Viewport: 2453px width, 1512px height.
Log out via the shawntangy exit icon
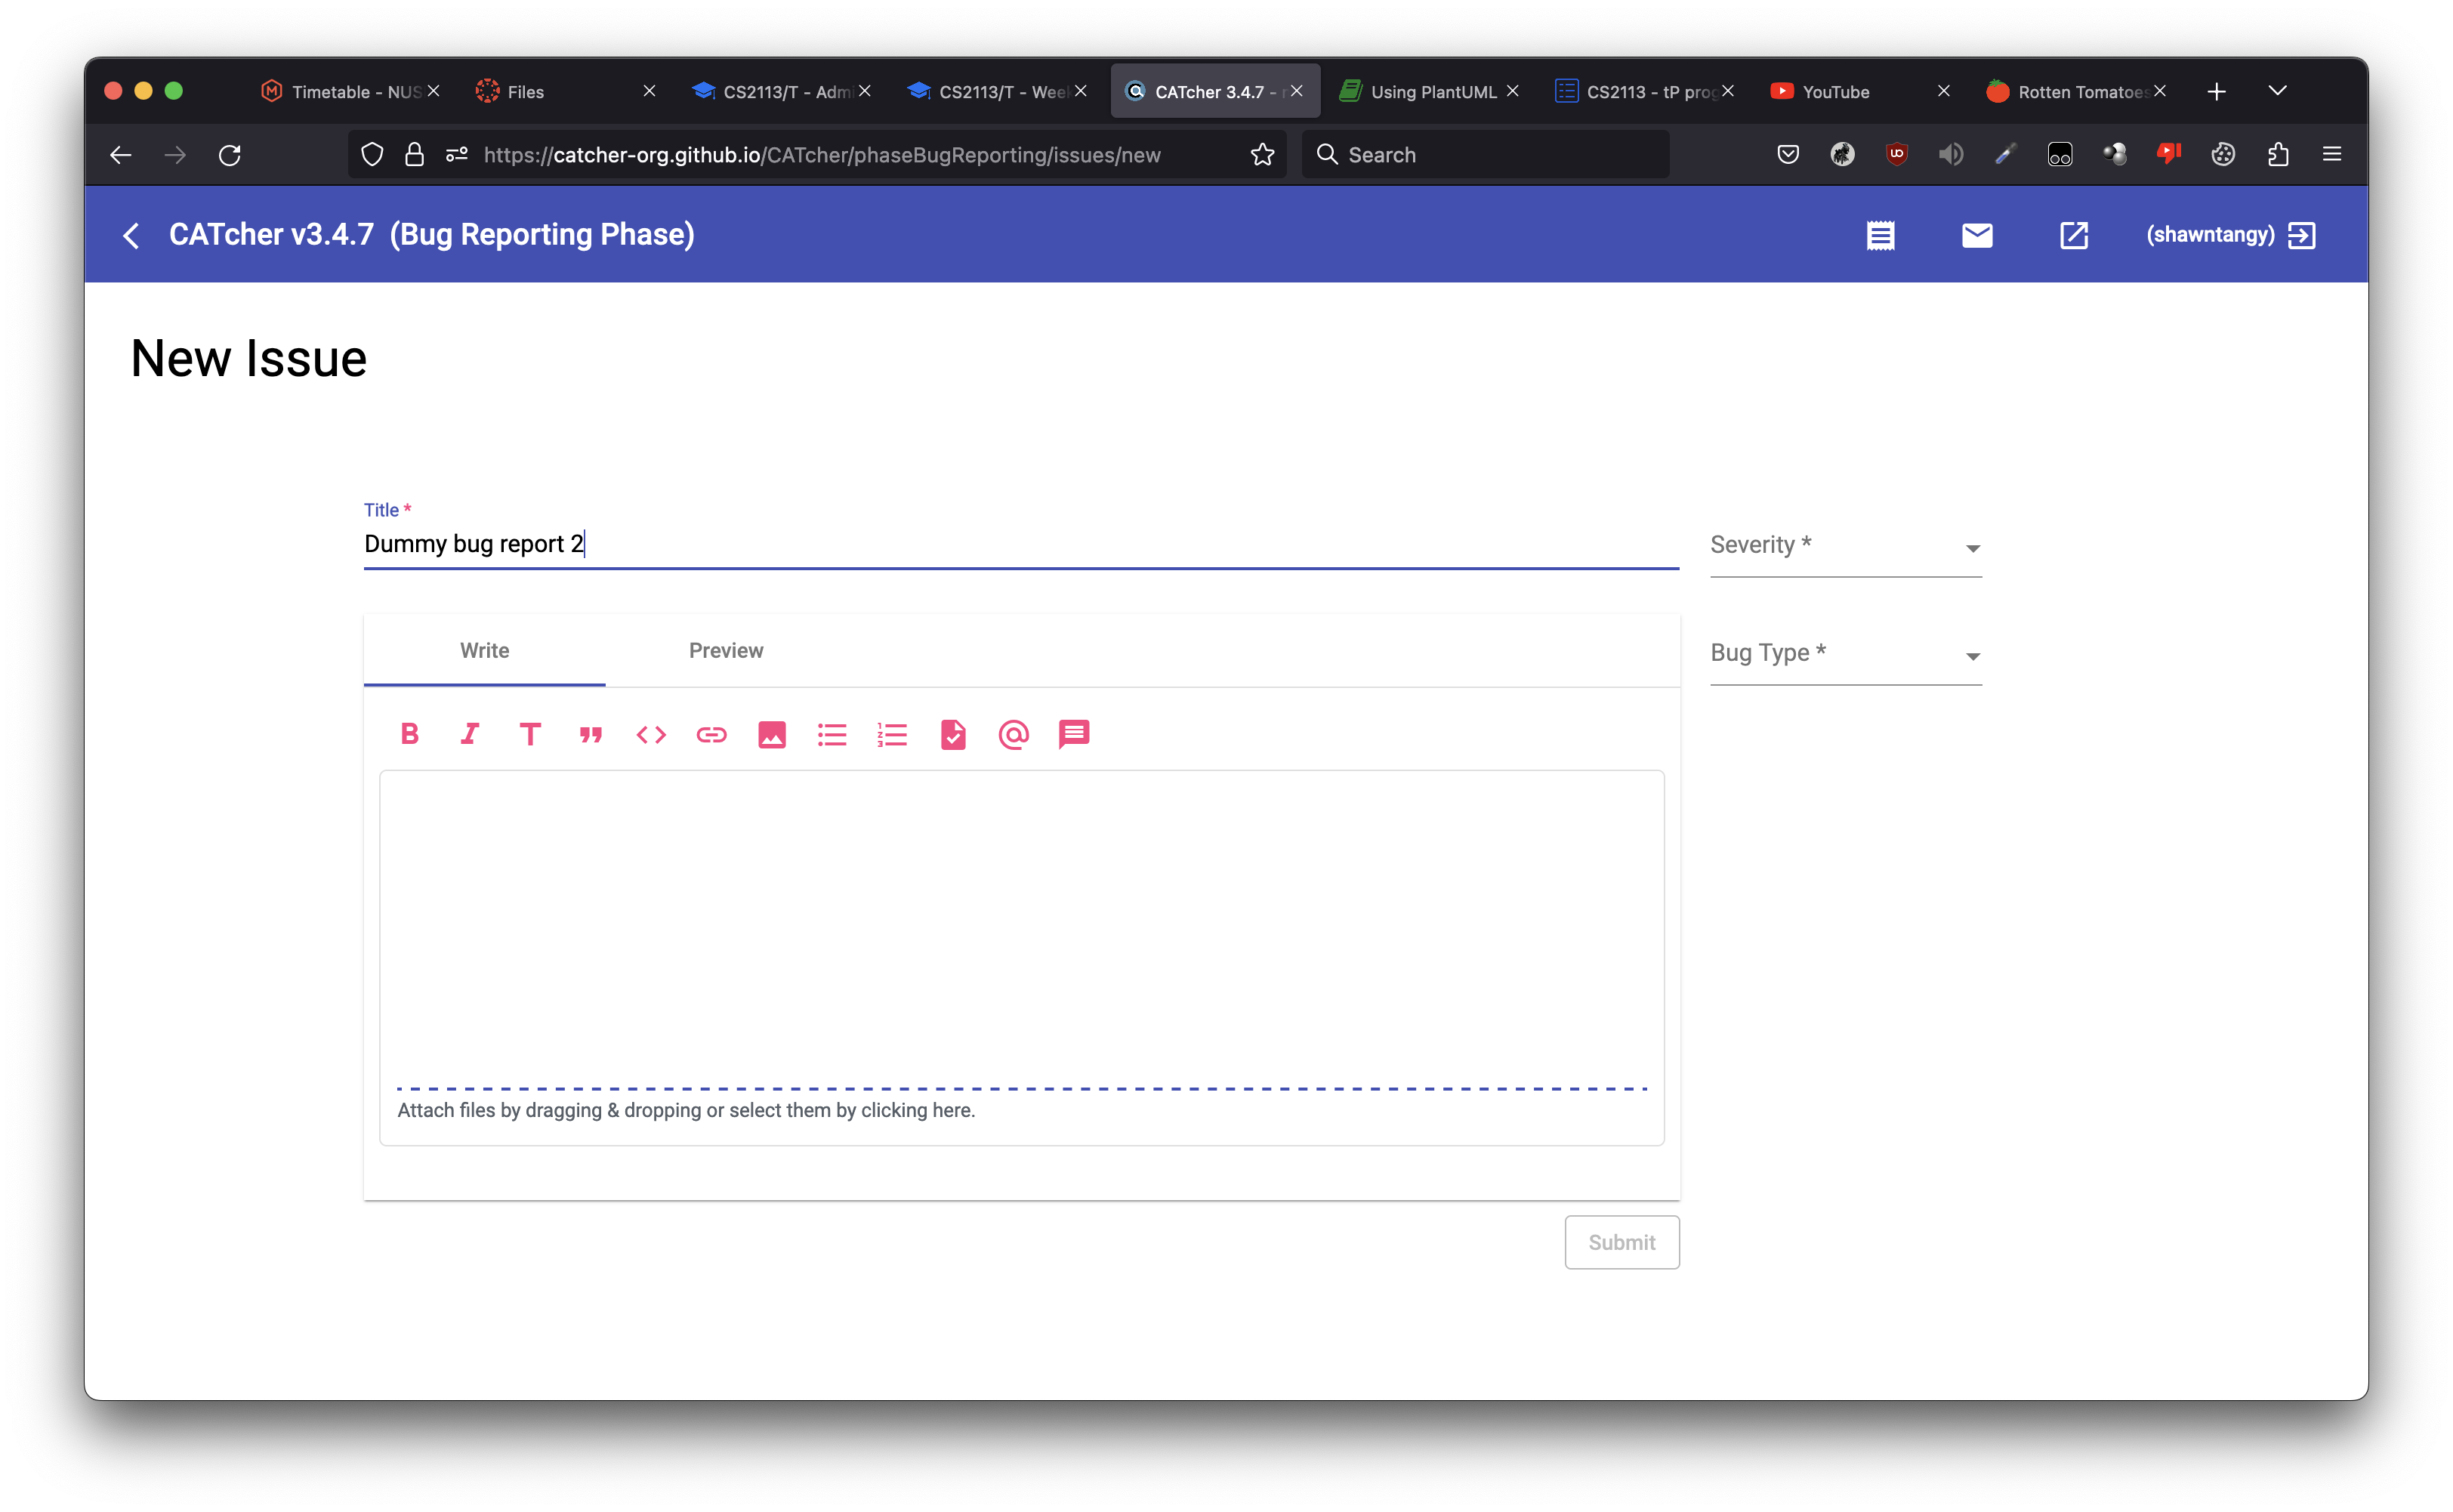click(2301, 235)
